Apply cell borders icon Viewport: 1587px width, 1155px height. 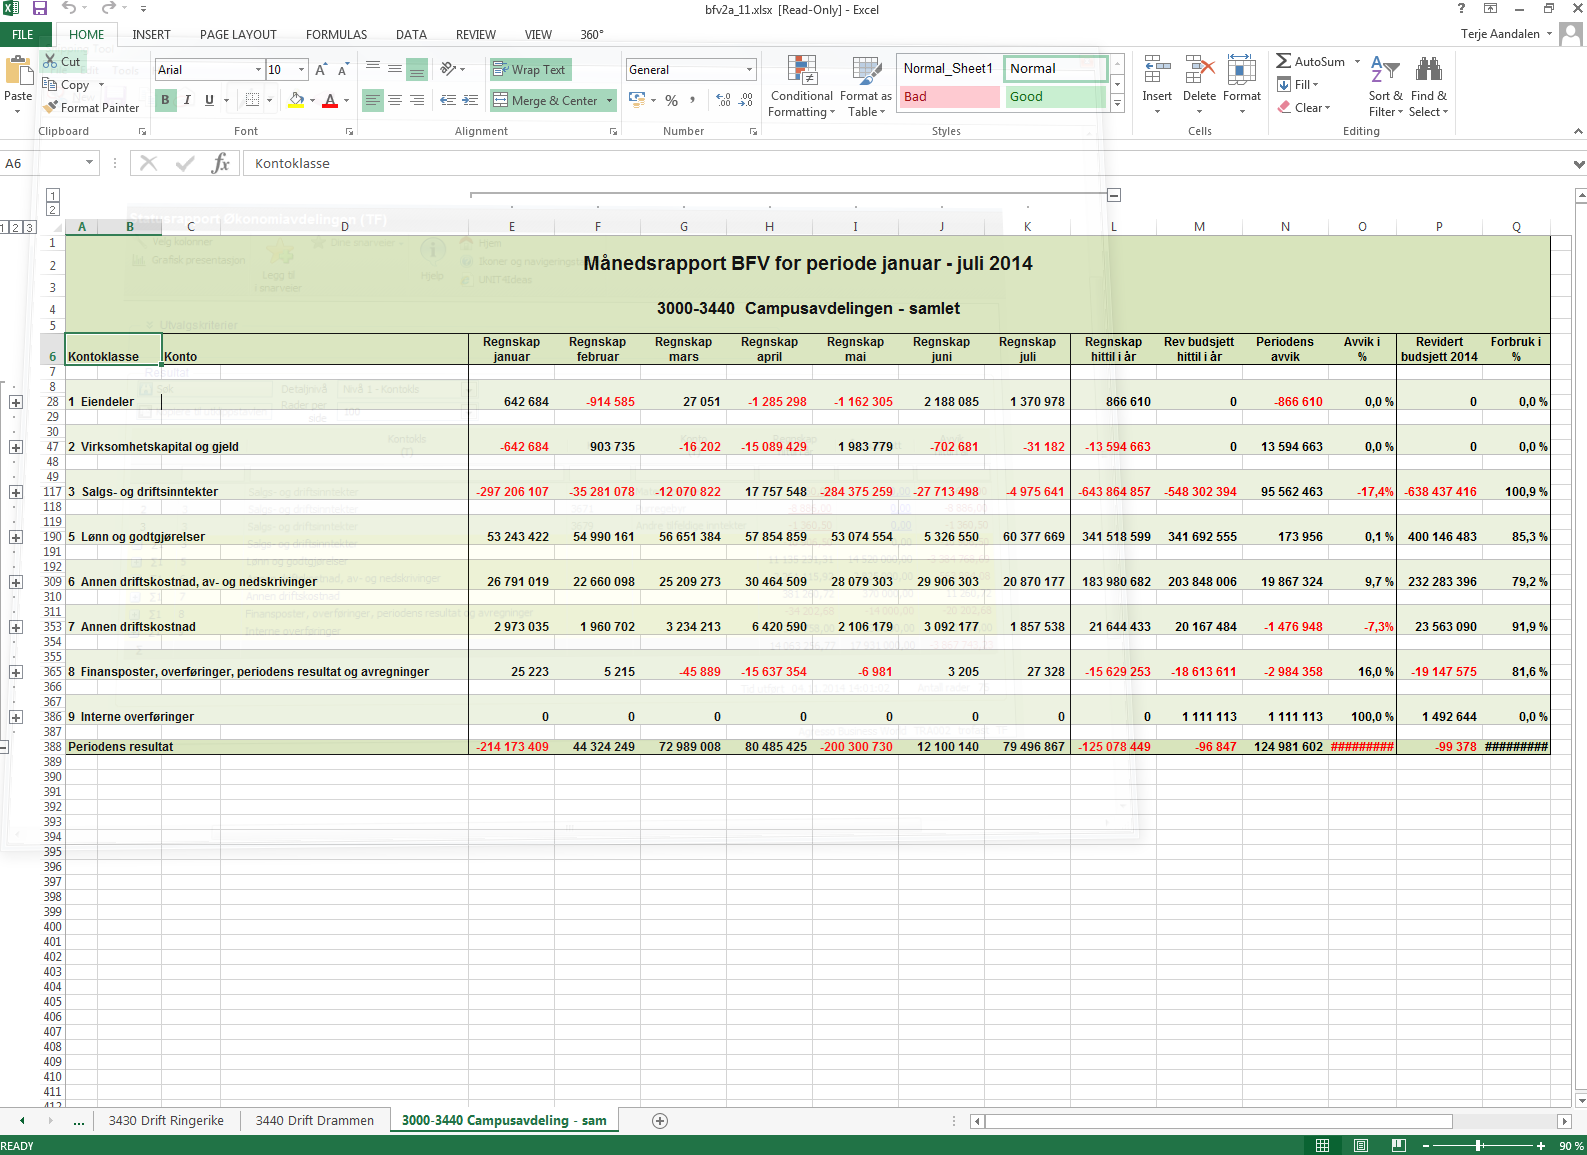pyautogui.click(x=252, y=100)
